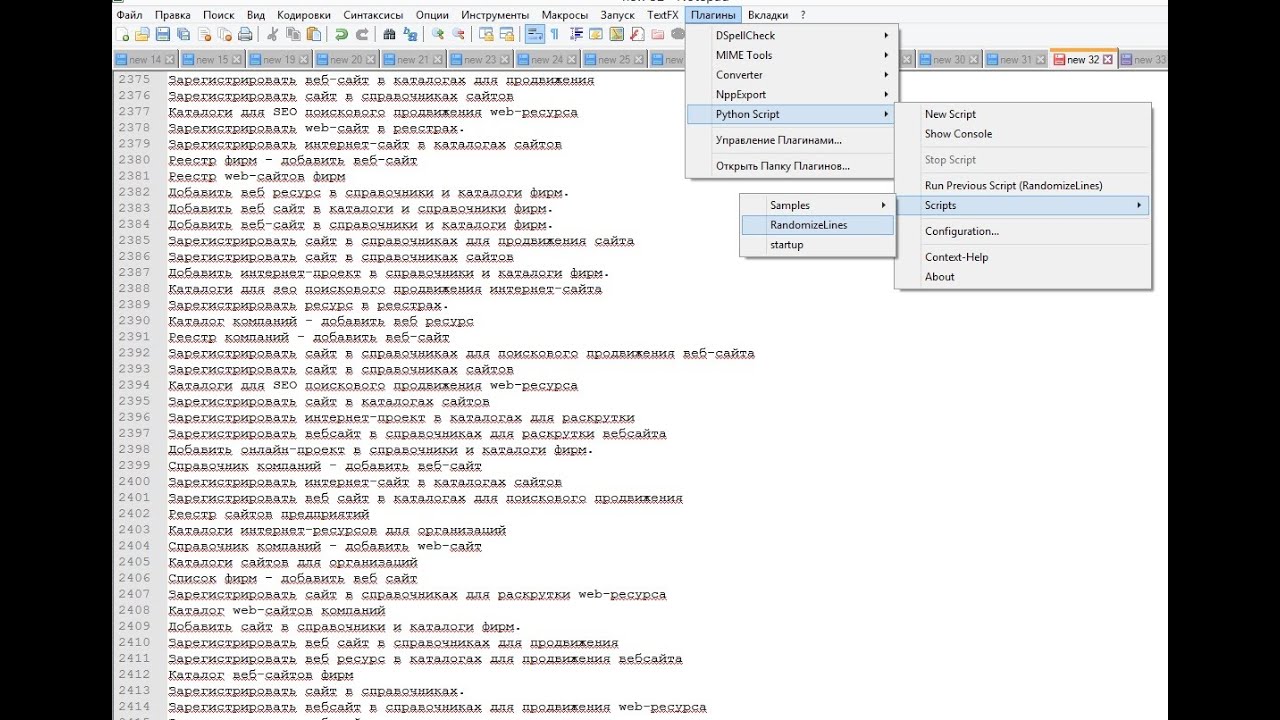Click the Copy toolbar icon
The image size is (1280, 720).
(x=293, y=35)
